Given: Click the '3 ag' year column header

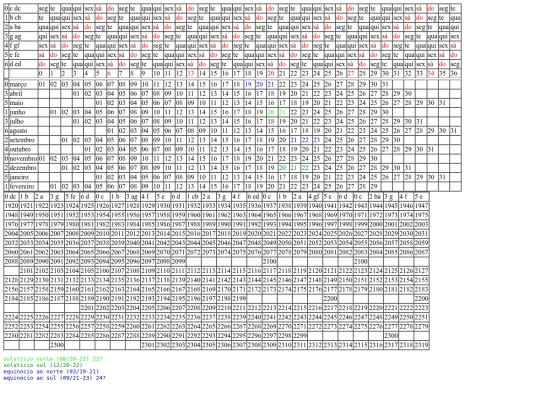Looking at the screenshot, I should click(133, 197).
